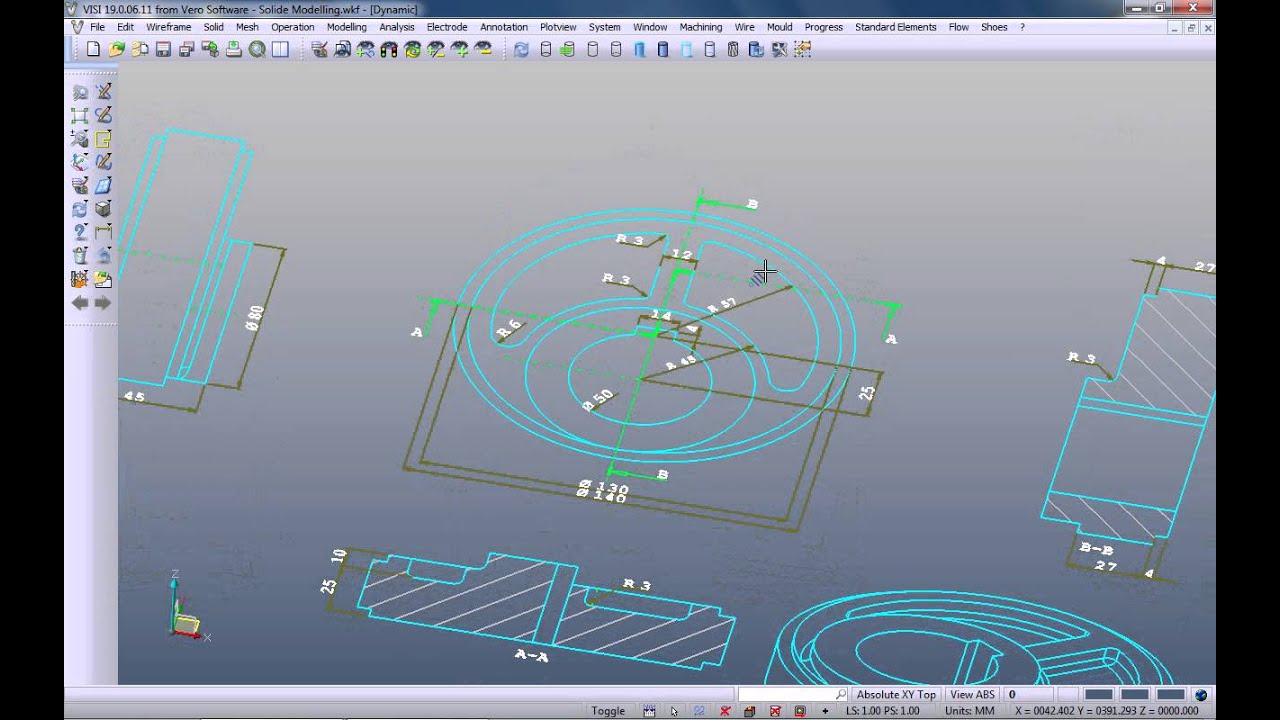Click the small plus icon in status bar
The width and height of the screenshot is (1280, 720).
pos(825,711)
